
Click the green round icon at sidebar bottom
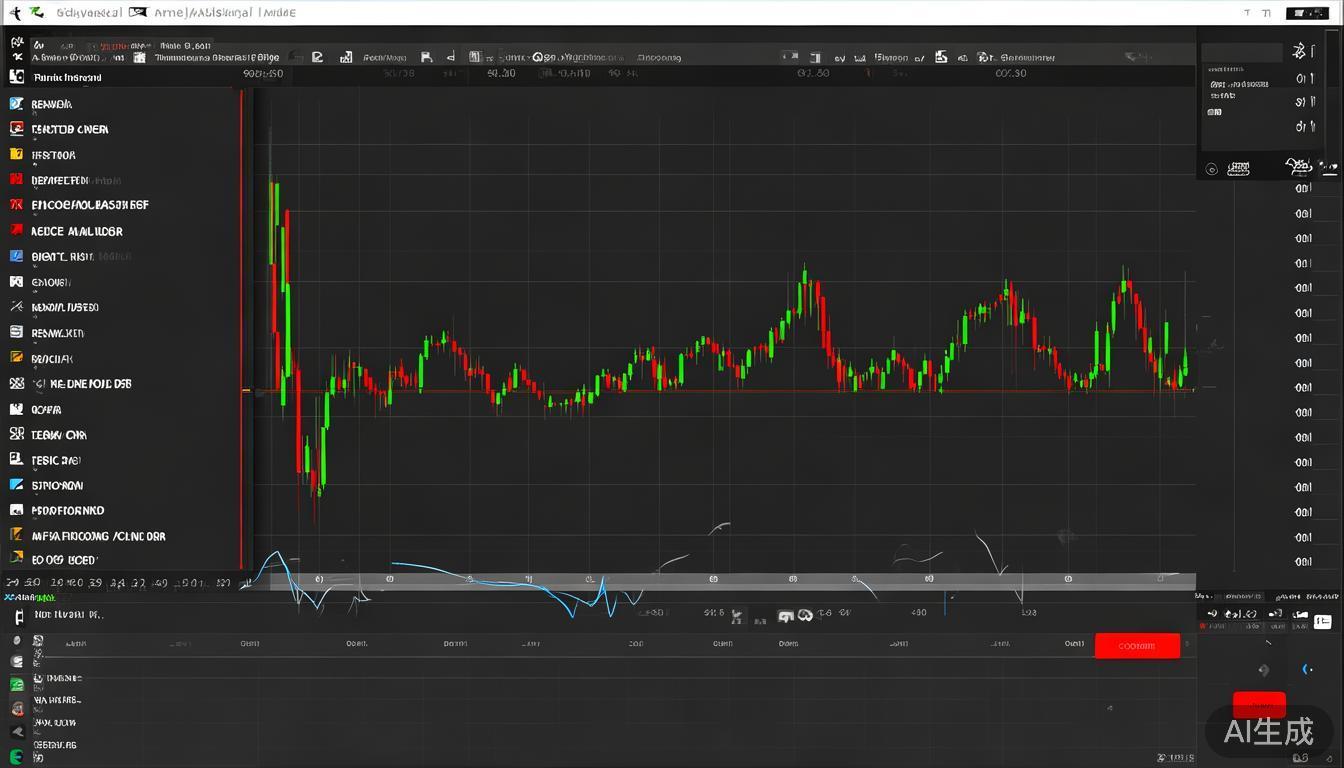[16, 758]
